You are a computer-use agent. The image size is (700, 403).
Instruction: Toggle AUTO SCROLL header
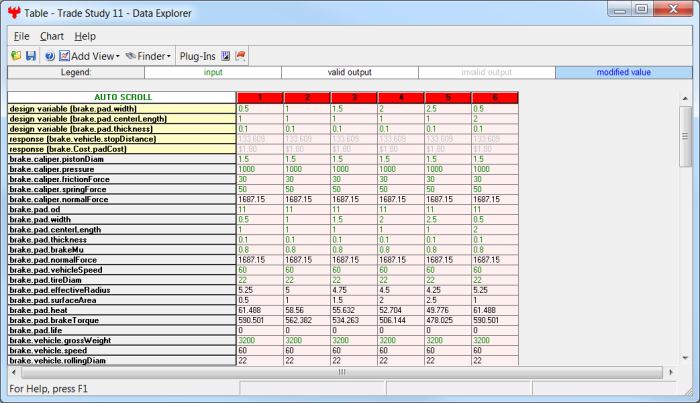click(x=120, y=97)
